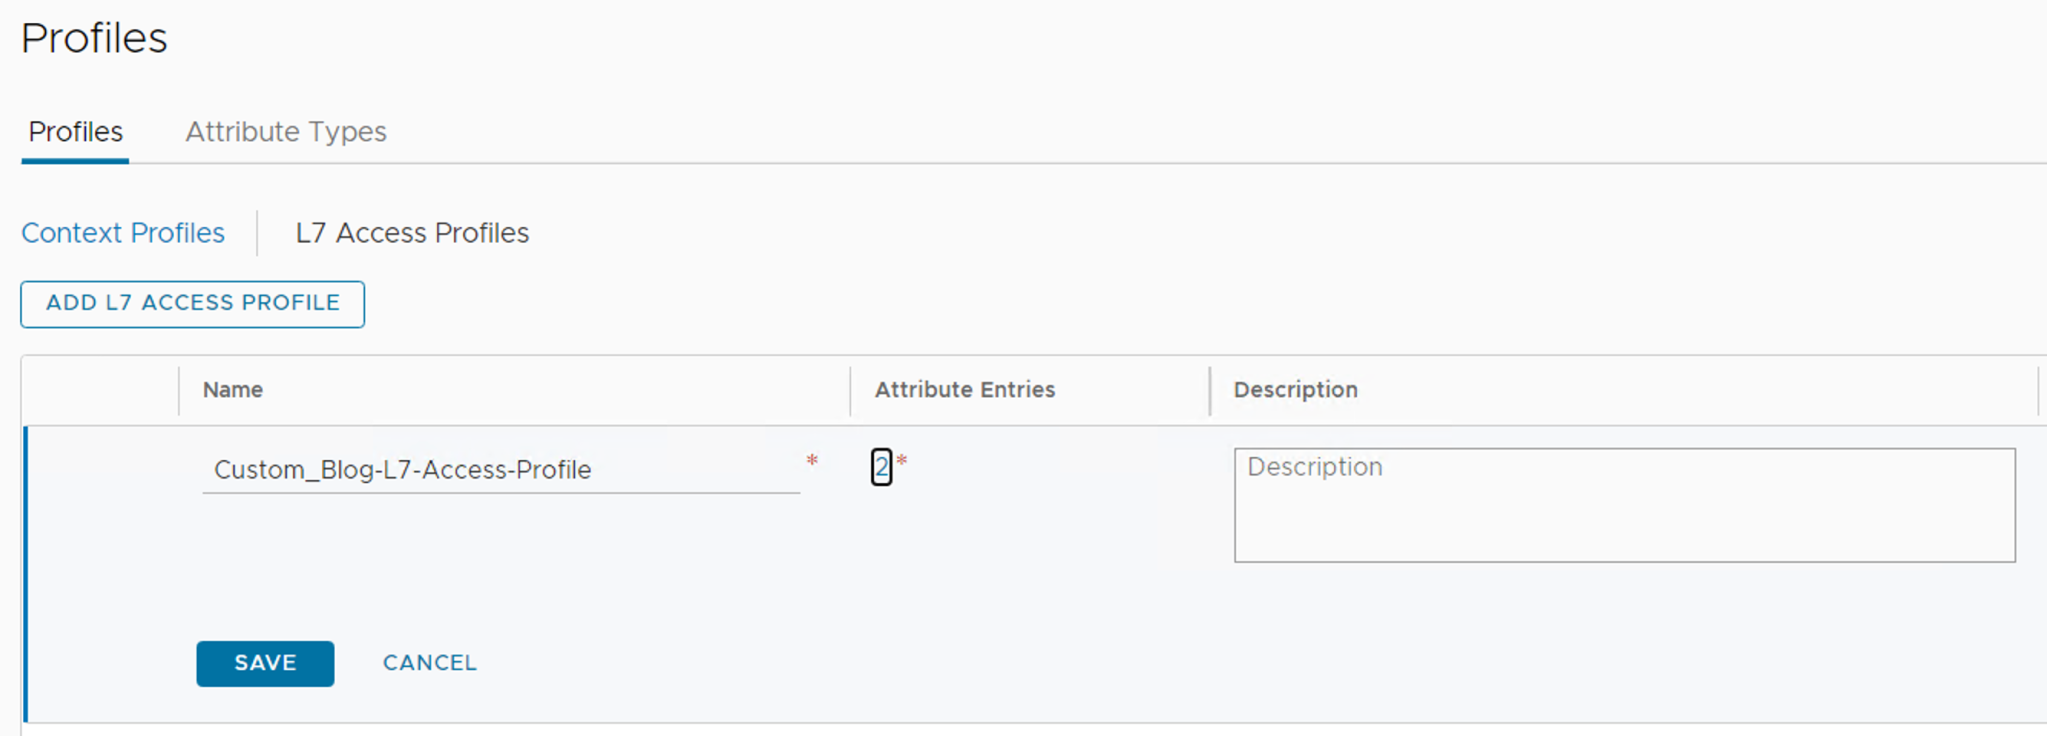The width and height of the screenshot is (2047, 736).
Task: Open the attribute entries count link "2"
Action: click(x=881, y=467)
